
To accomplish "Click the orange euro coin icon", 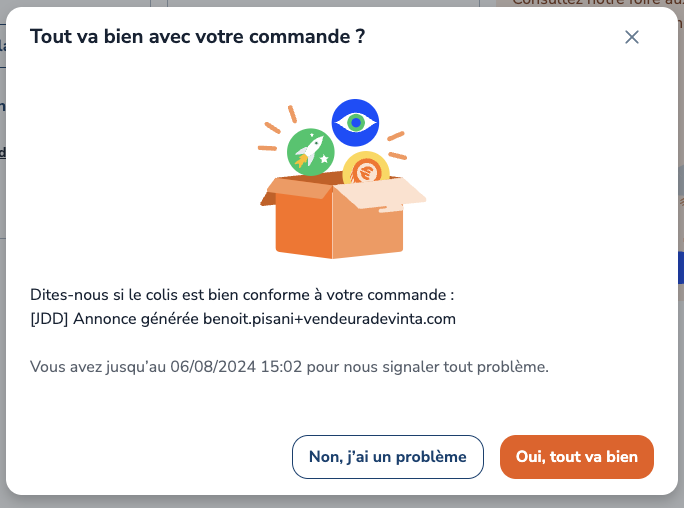I will tap(366, 171).
